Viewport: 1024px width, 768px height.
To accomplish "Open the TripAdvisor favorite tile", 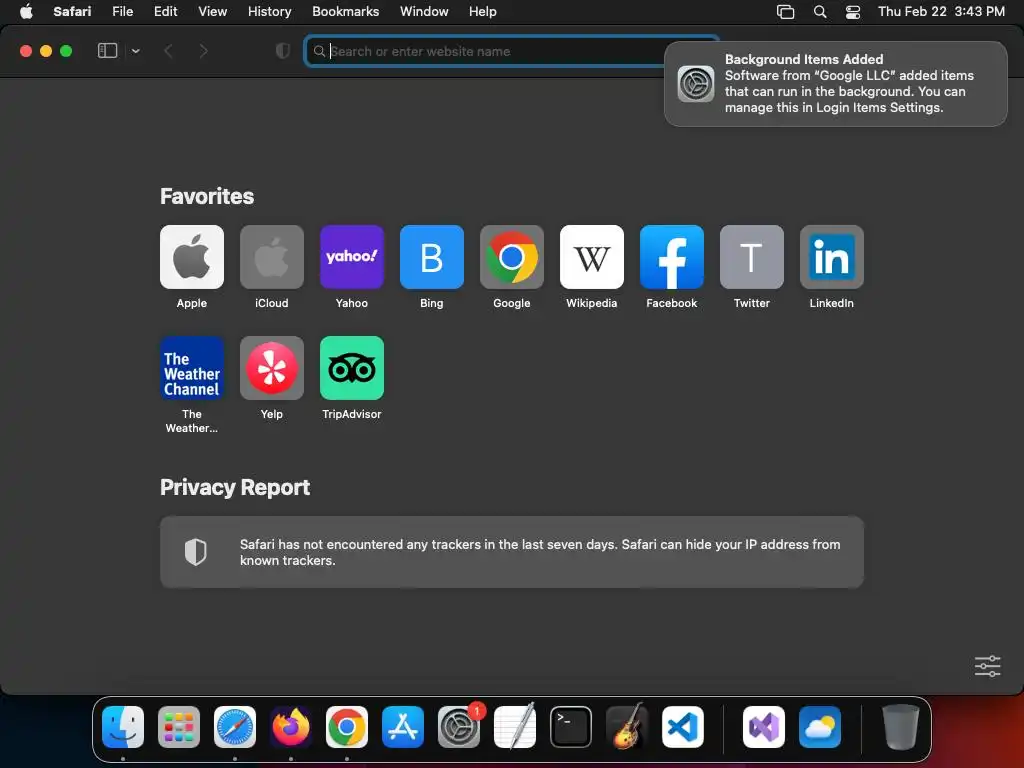I will tap(351, 368).
